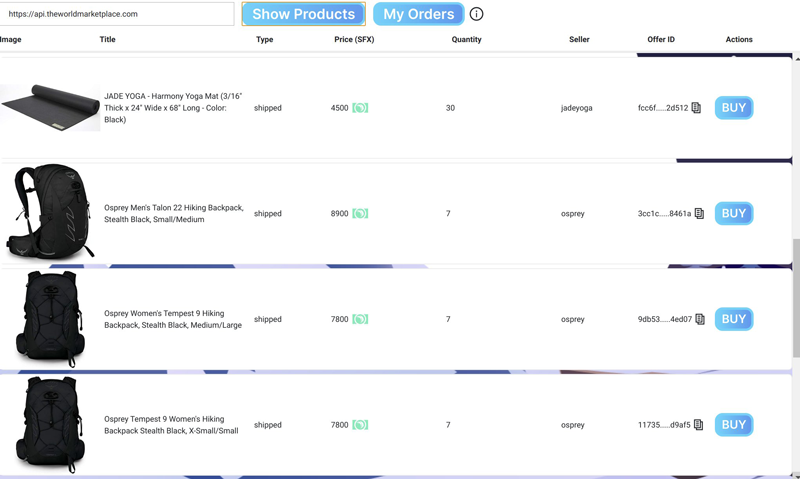Select the Osprey Women's Tempest 9 Medium/Large title

tap(173, 319)
